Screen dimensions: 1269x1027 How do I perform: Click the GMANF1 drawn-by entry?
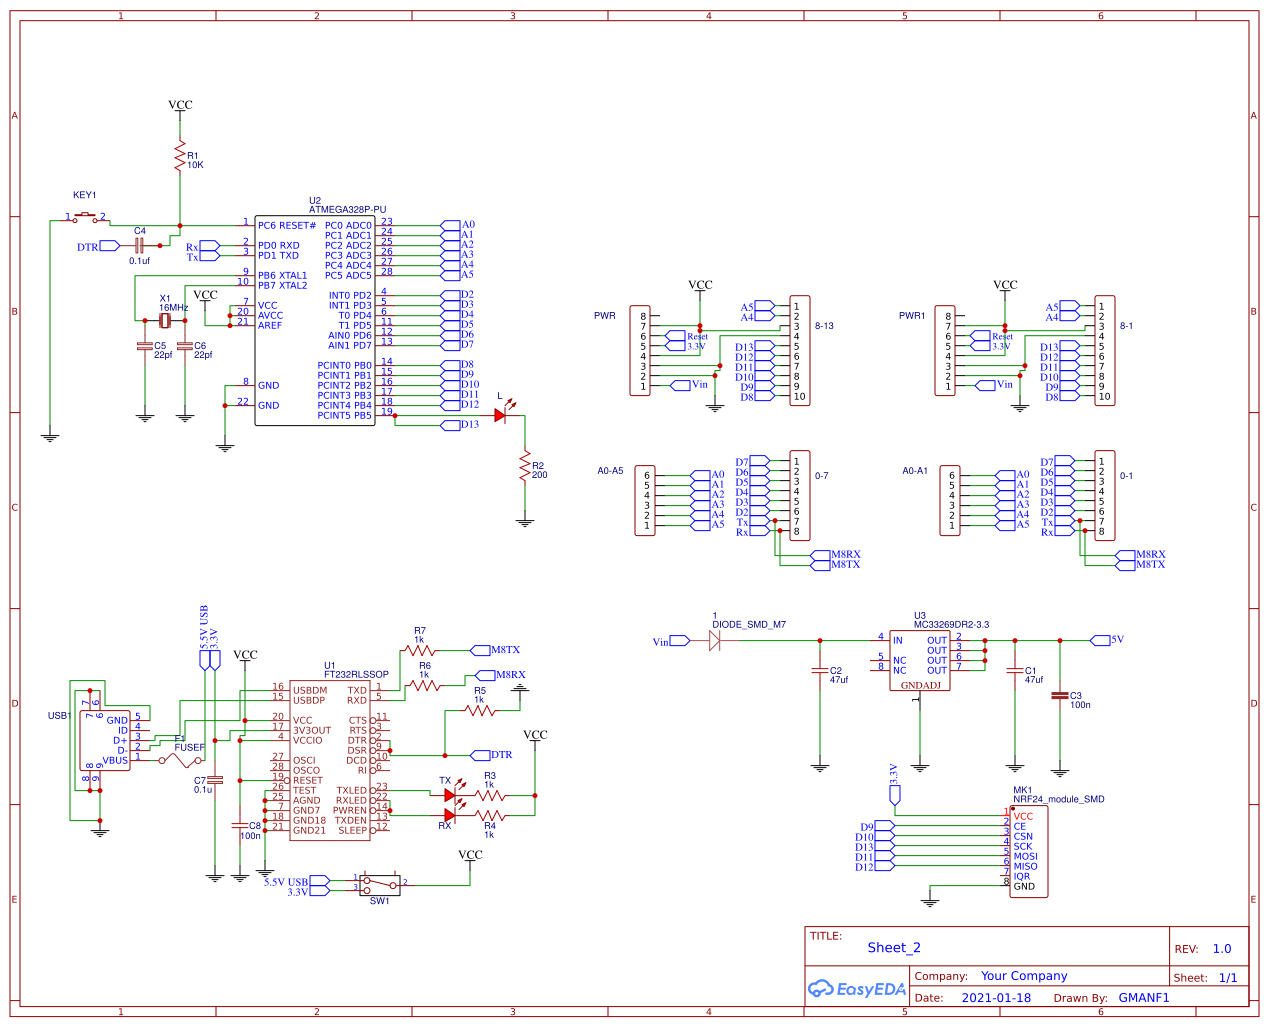pos(1144,997)
